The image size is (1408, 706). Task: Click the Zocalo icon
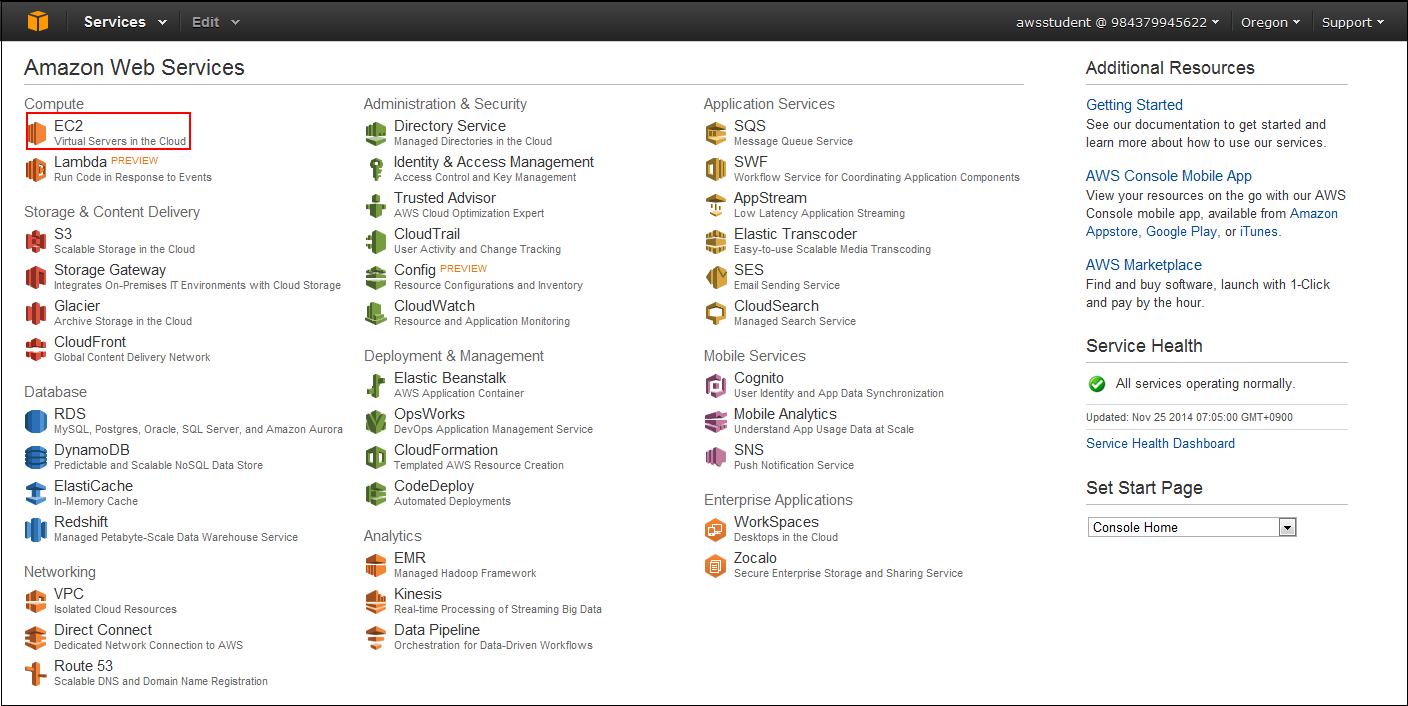pos(716,565)
